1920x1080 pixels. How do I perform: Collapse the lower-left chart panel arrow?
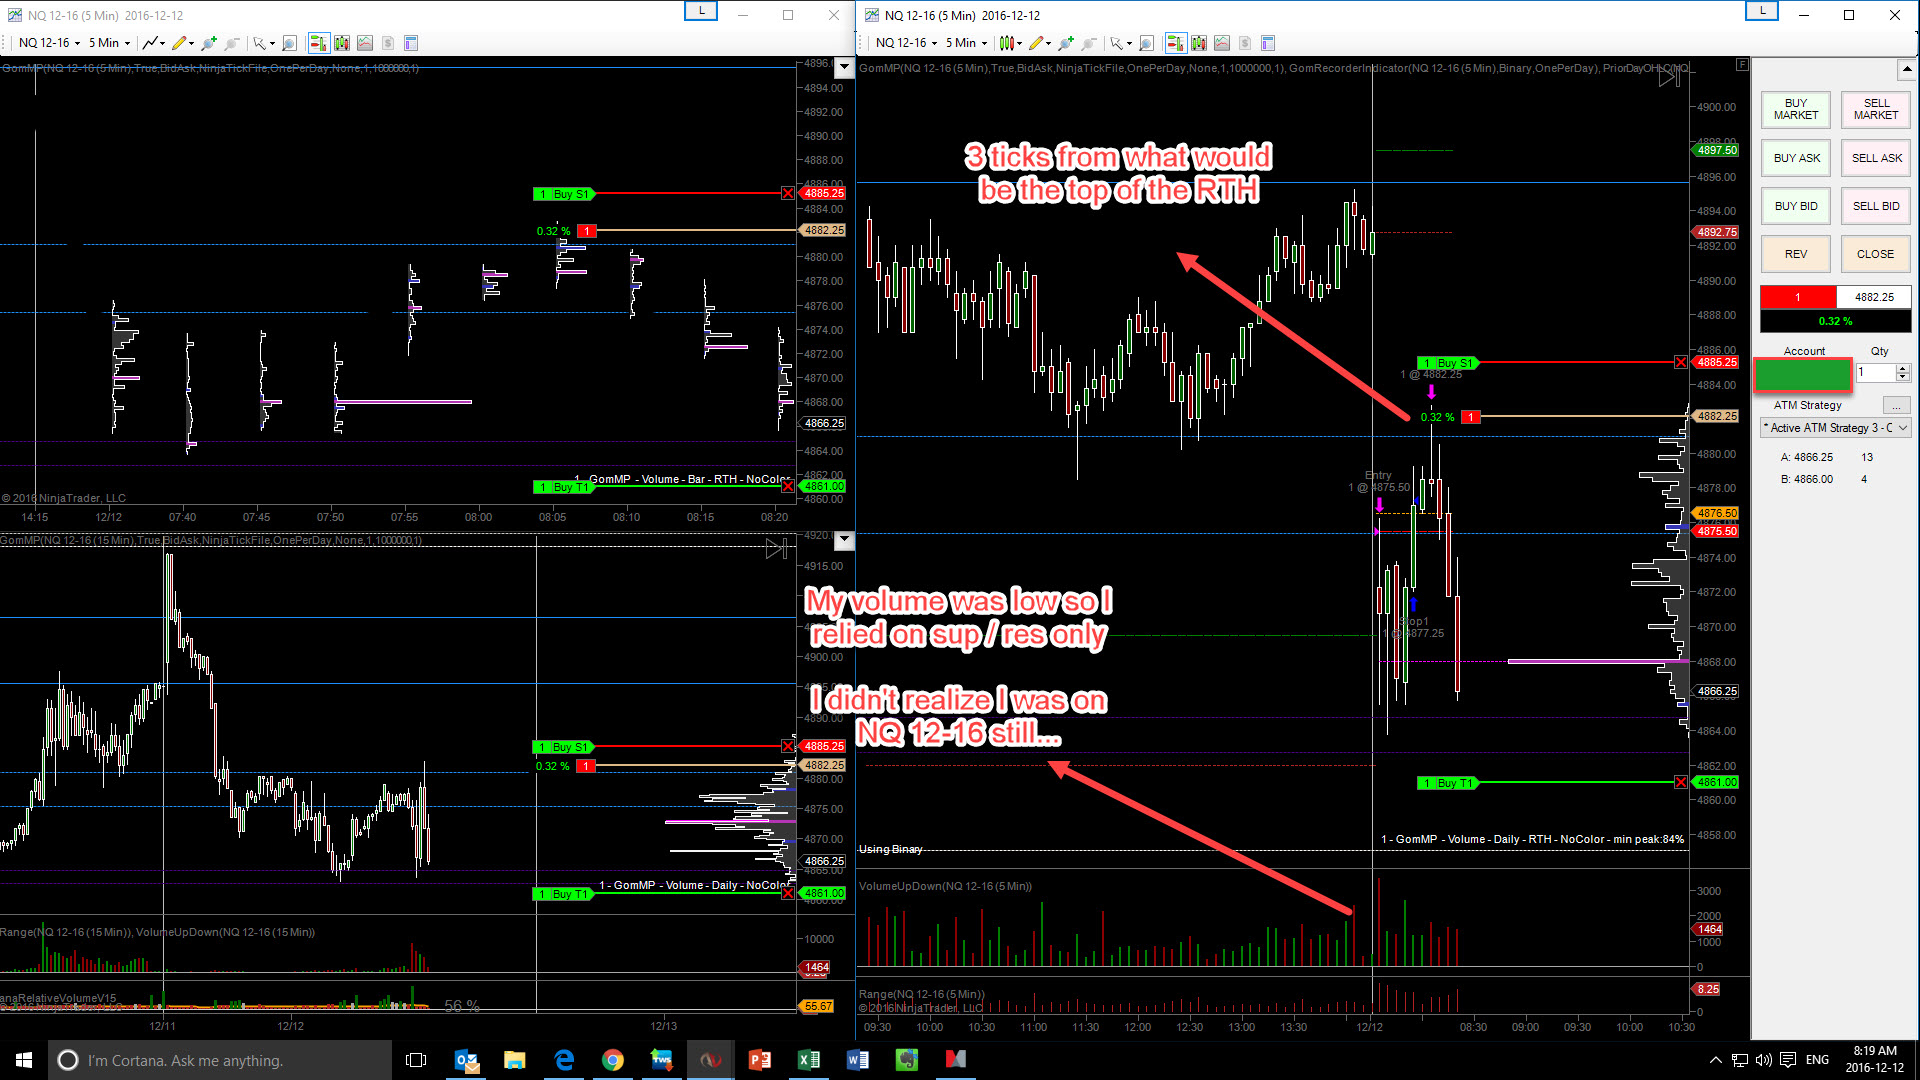pyautogui.click(x=844, y=541)
